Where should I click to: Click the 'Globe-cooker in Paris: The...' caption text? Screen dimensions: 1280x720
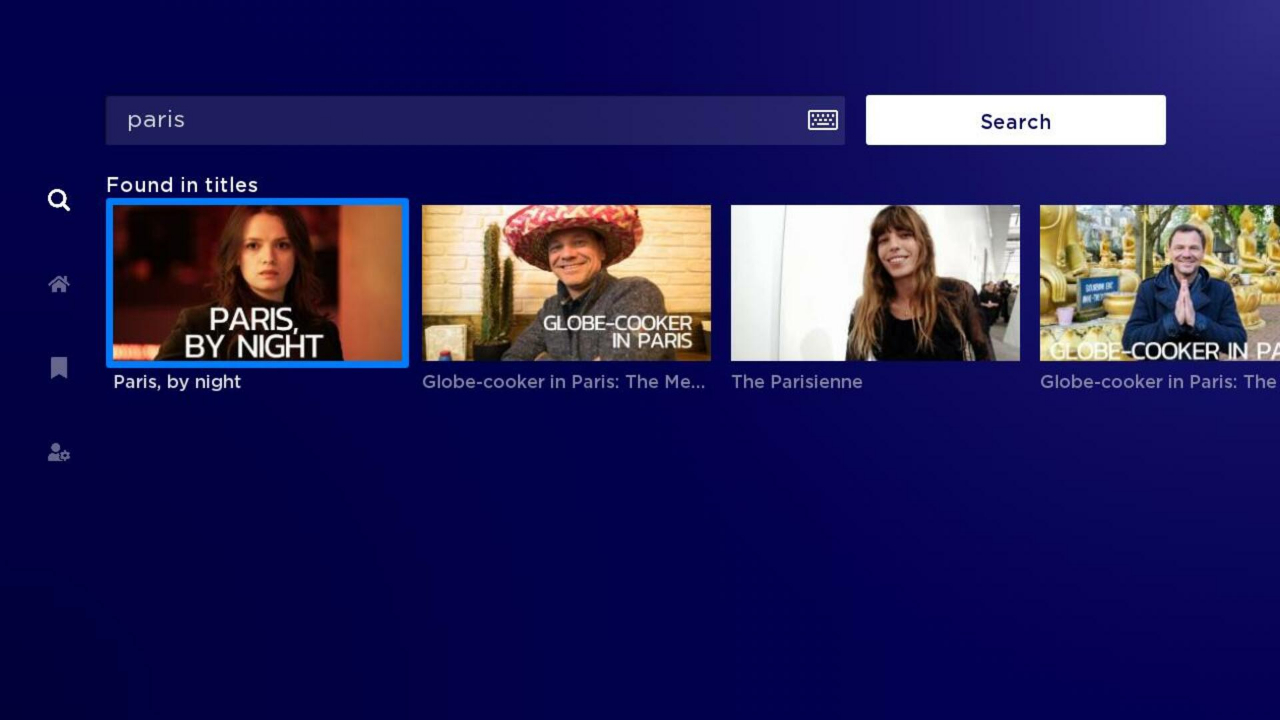click(x=563, y=382)
